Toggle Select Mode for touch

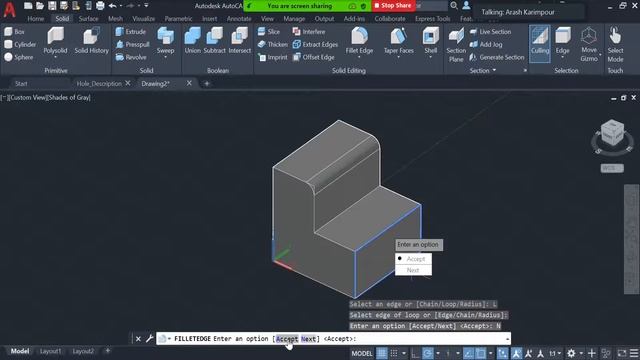pos(615,44)
